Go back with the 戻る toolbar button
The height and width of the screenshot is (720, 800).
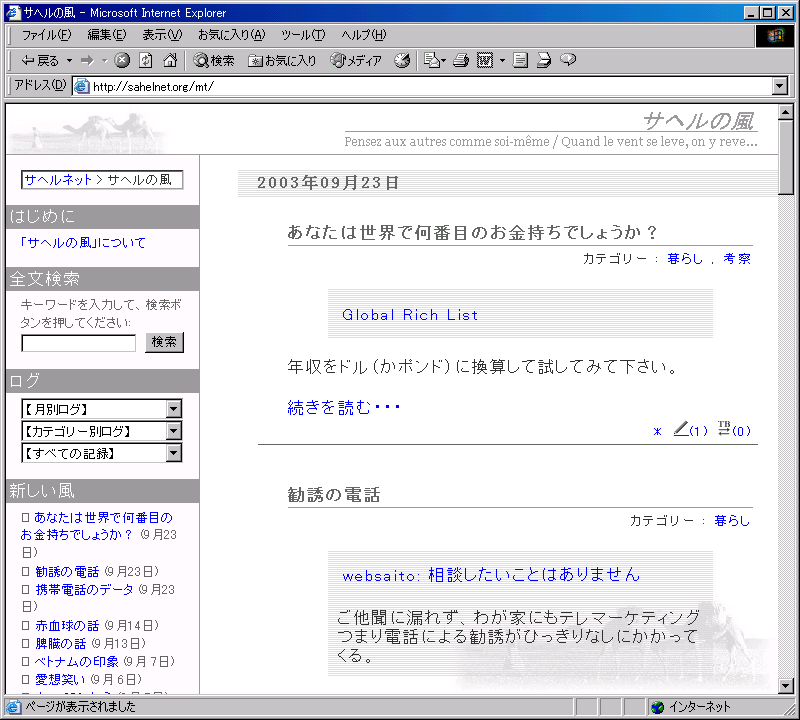pos(40,61)
